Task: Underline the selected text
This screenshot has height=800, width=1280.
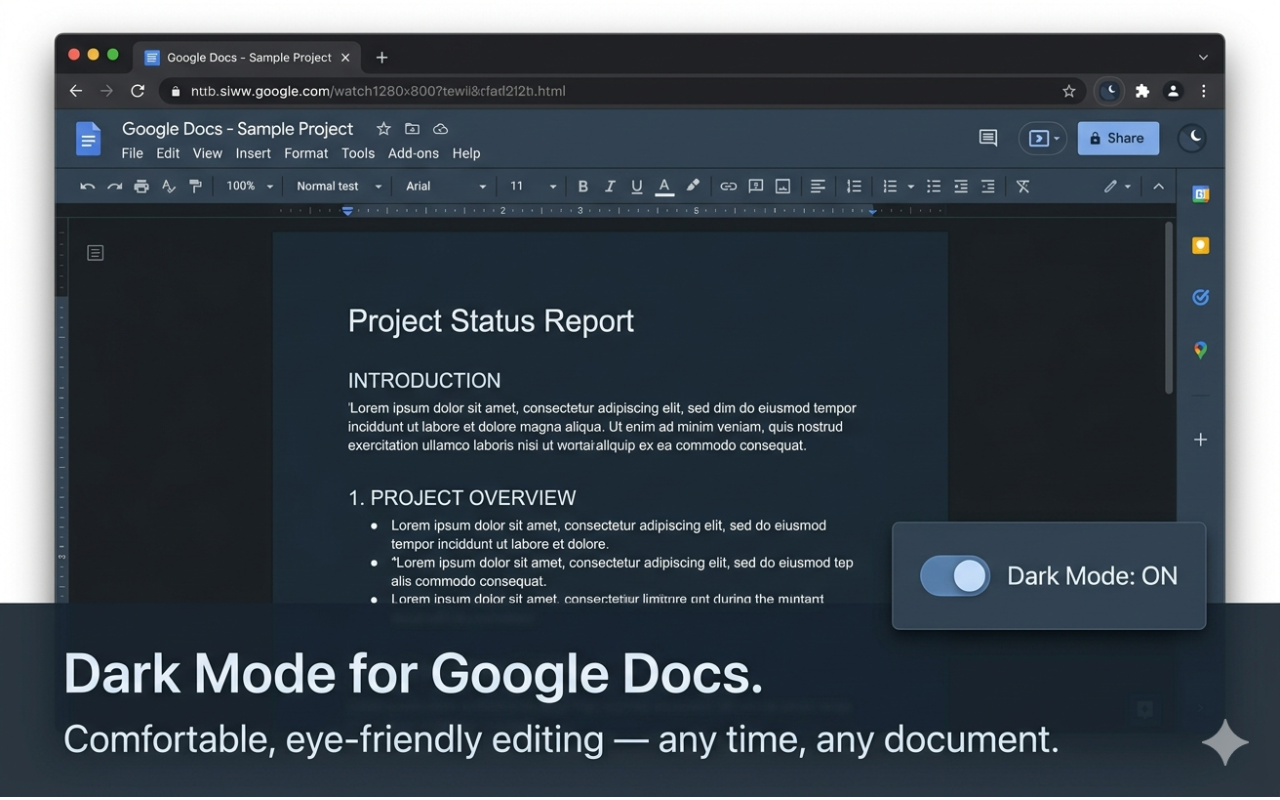Action: point(637,186)
